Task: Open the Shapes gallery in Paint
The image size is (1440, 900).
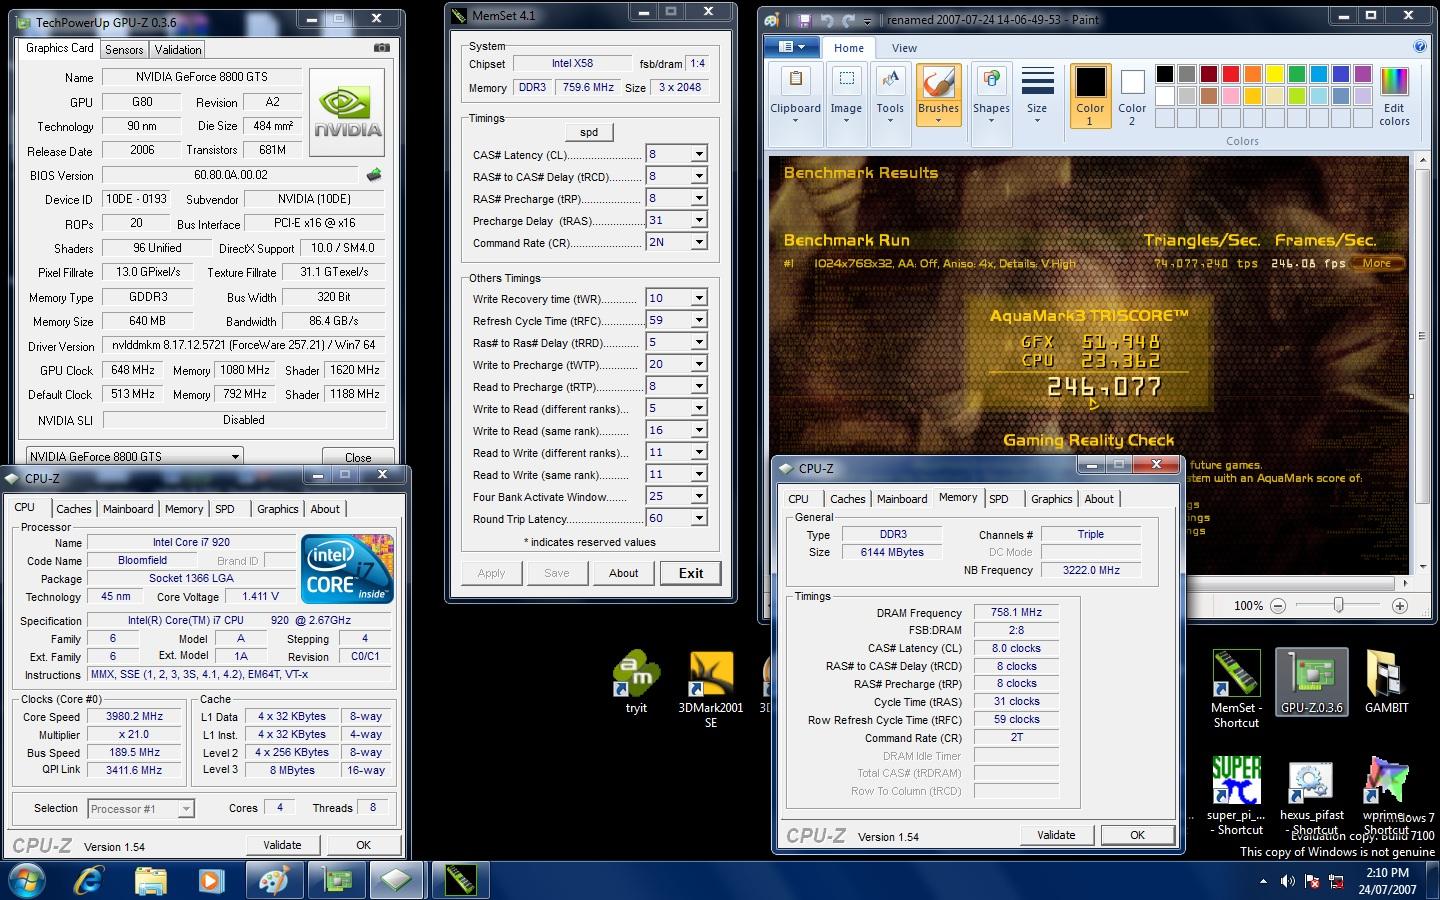Action: coord(991,94)
